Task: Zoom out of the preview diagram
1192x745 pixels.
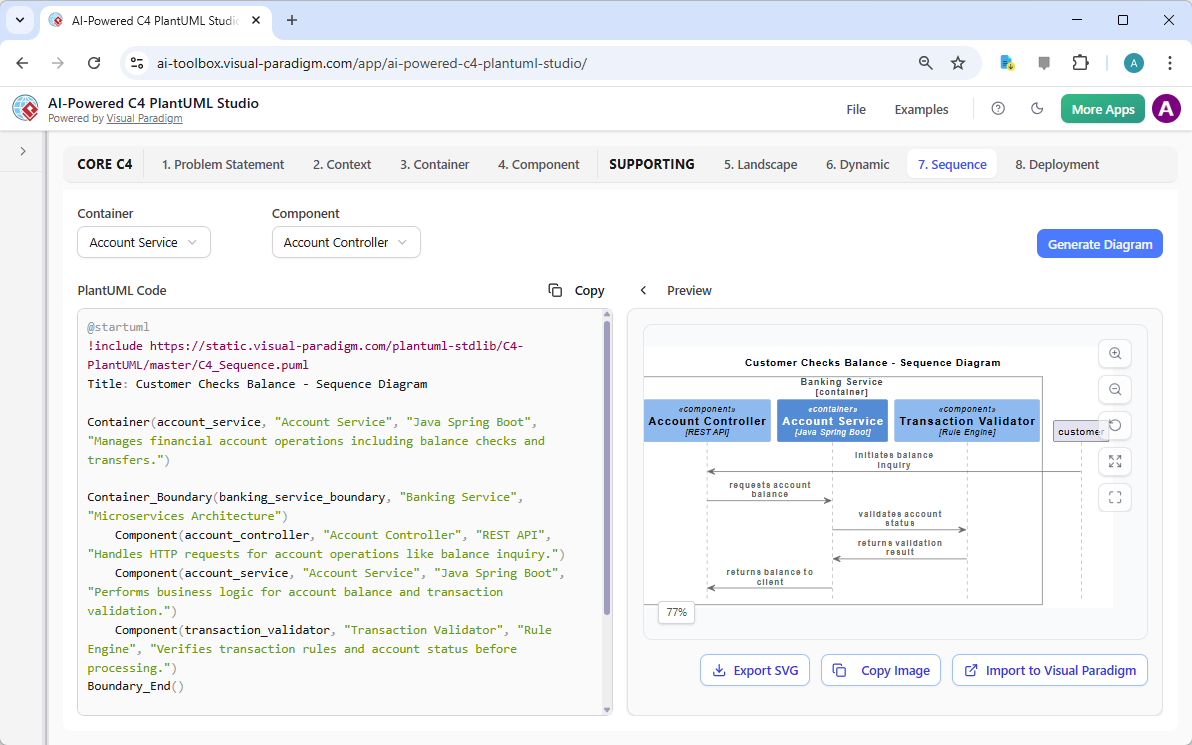Action: (1114, 389)
